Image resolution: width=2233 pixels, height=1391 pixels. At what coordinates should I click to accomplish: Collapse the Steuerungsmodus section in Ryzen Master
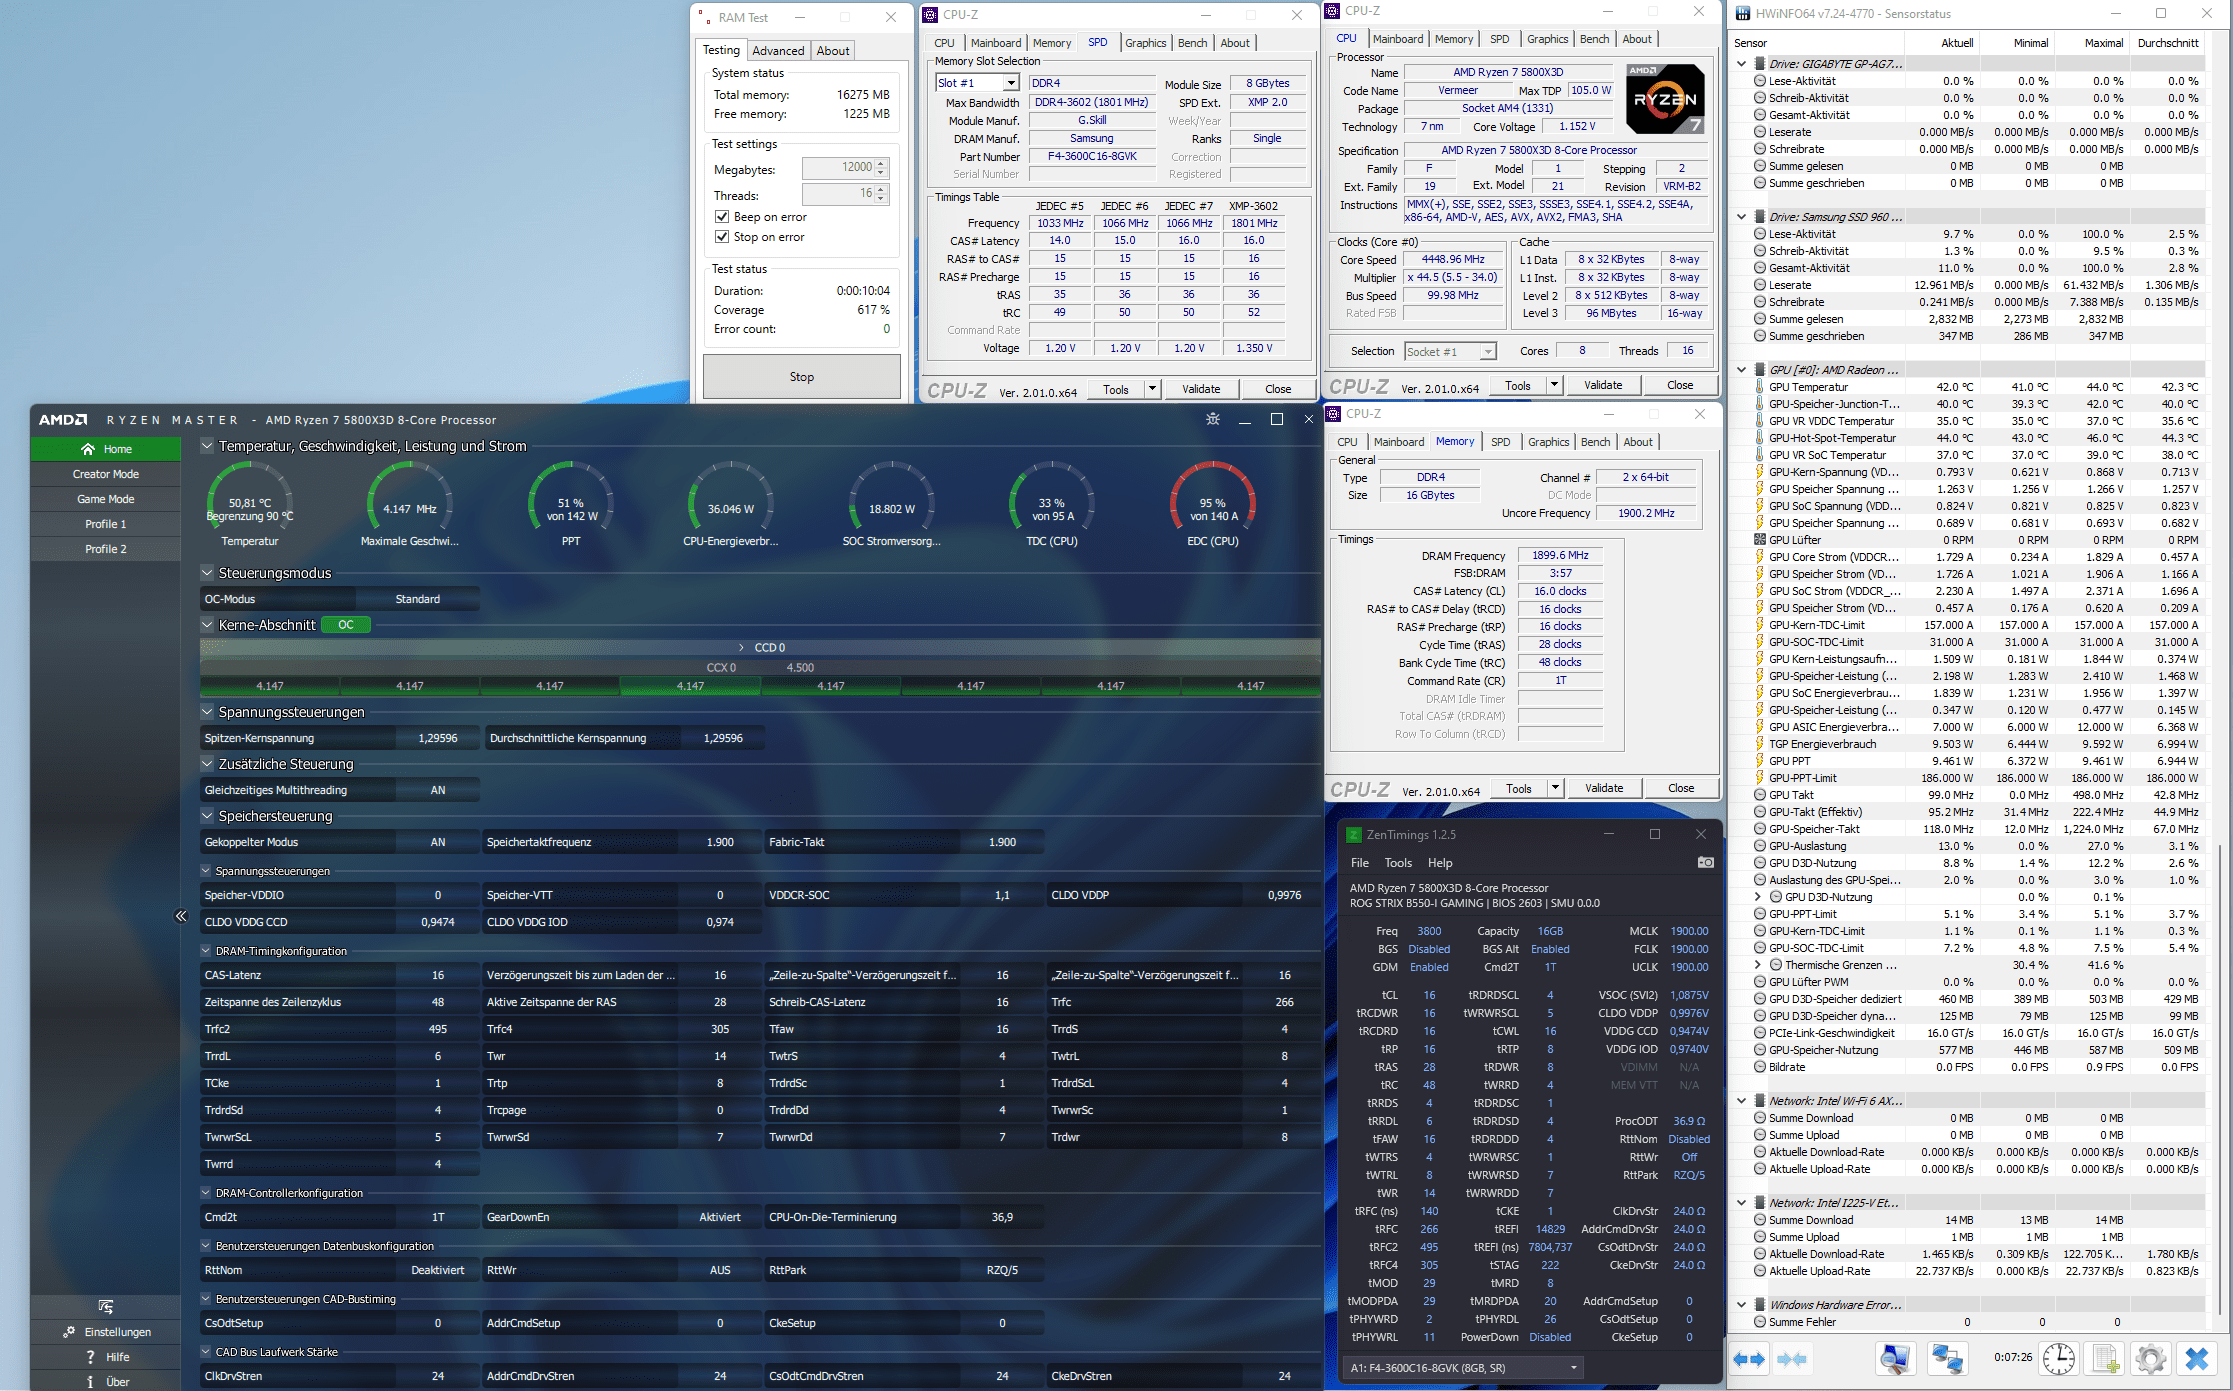[x=208, y=573]
